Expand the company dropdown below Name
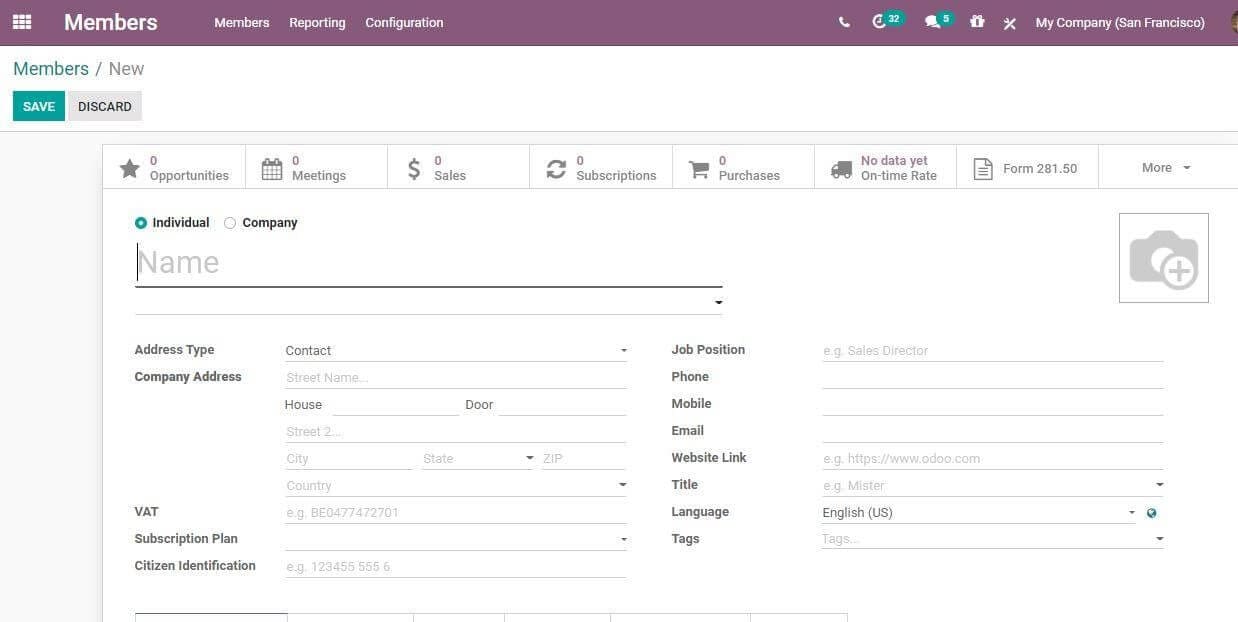Screen dimensions: 1238x622 pos(718,302)
